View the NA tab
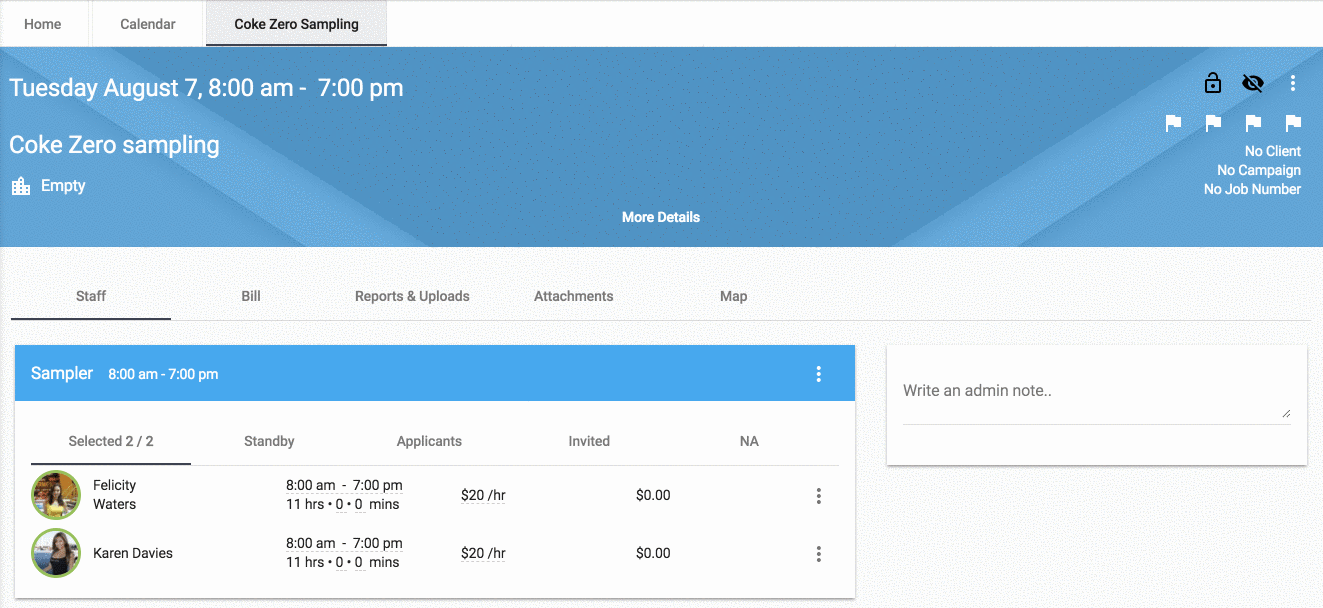 point(749,441)
